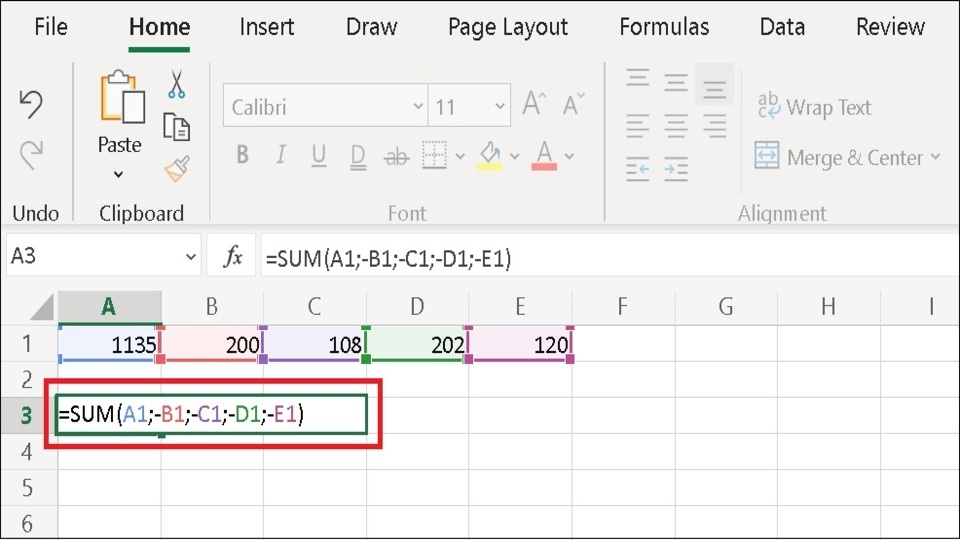Apply yellow fill color

(x=490, y=156)
